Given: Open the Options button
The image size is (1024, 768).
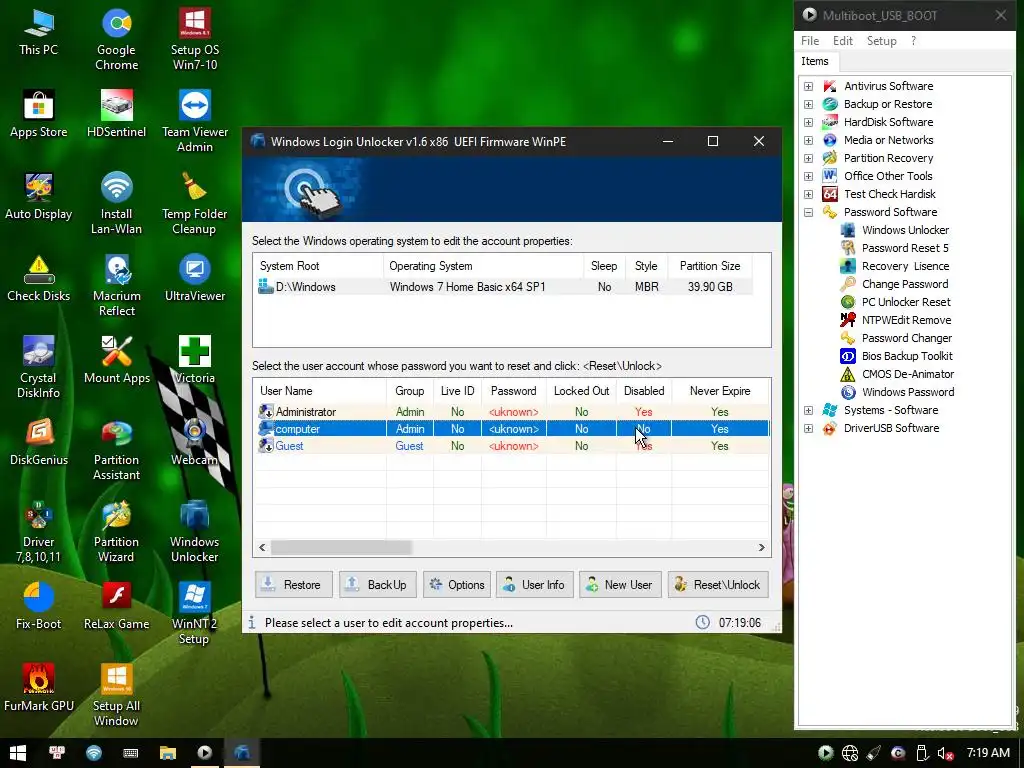Looking at the screenshot, I should pyautogui.click(x=458, y=584).
